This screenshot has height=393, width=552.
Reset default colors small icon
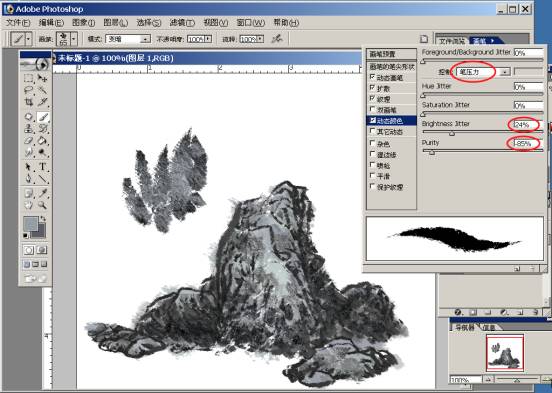26,235
